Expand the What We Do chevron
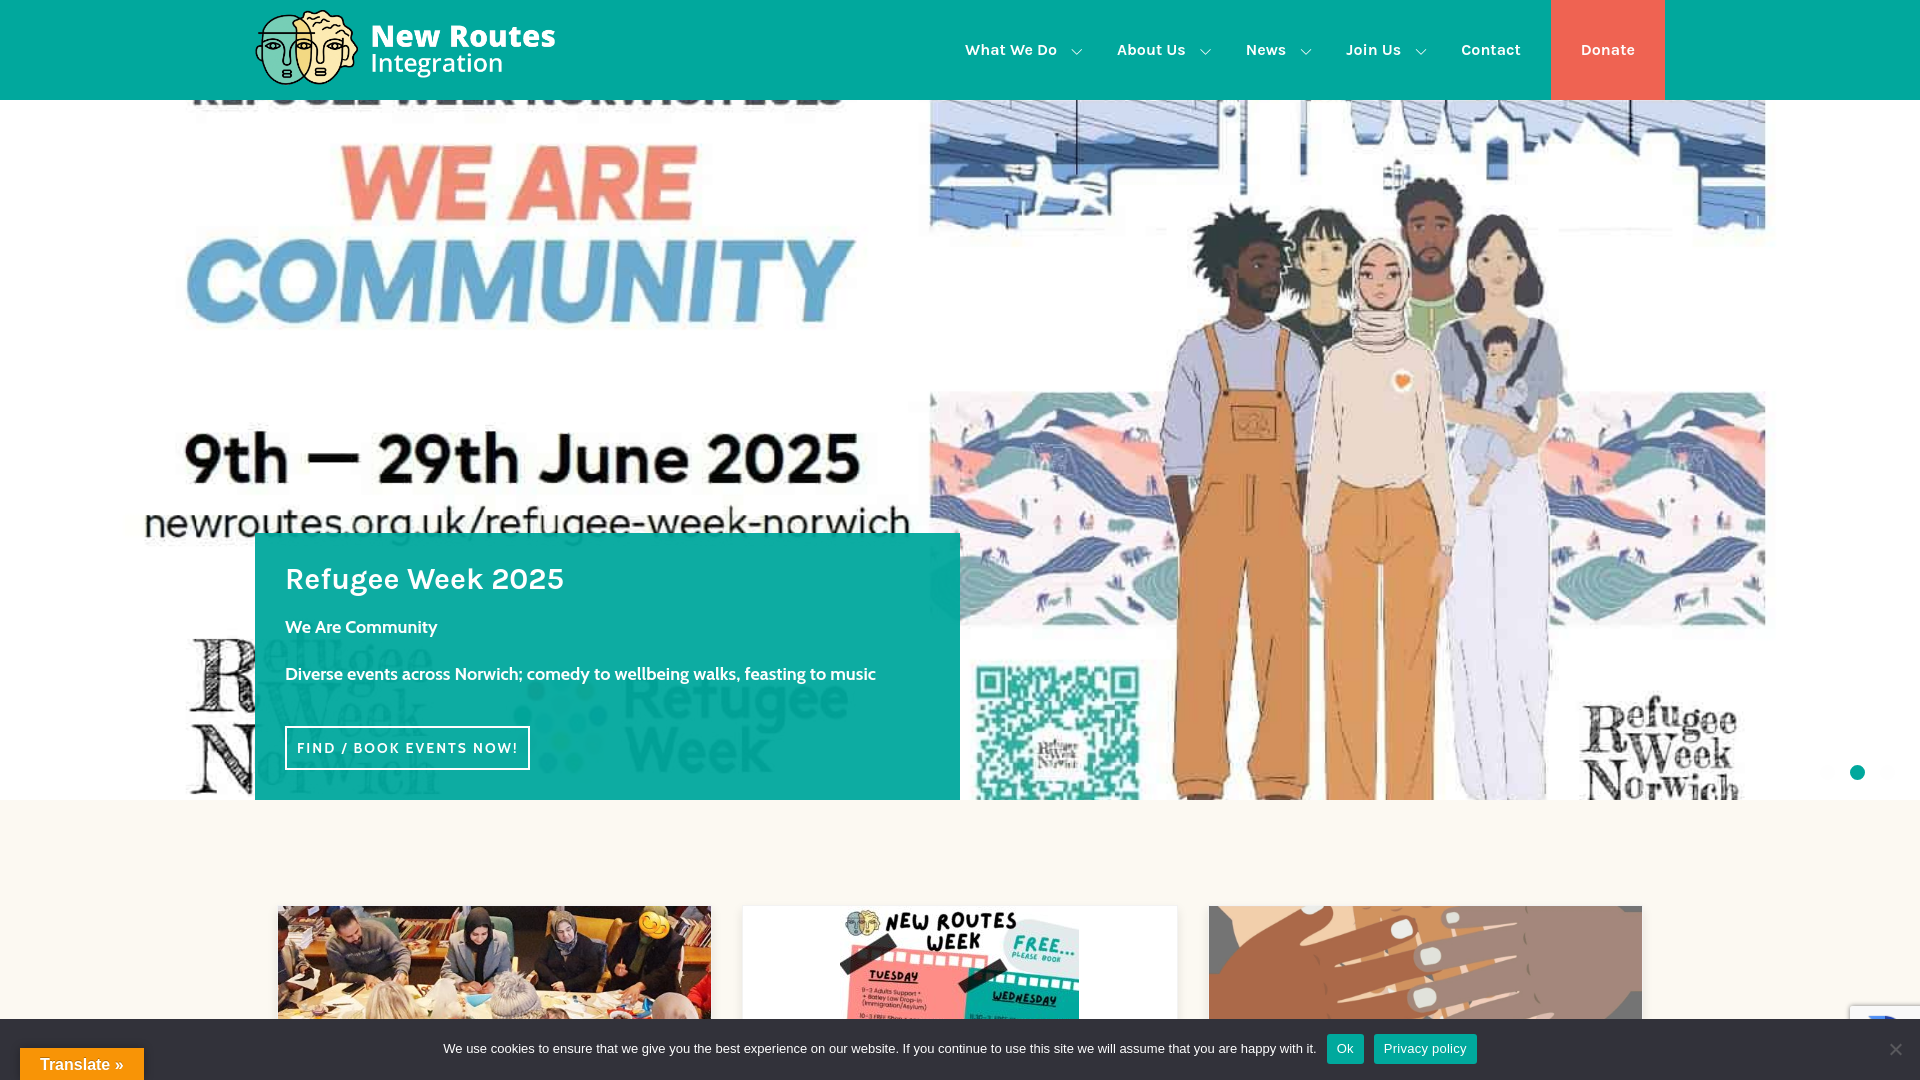The height and width of the screenshot is (1080, 1920). (1076, 51)
